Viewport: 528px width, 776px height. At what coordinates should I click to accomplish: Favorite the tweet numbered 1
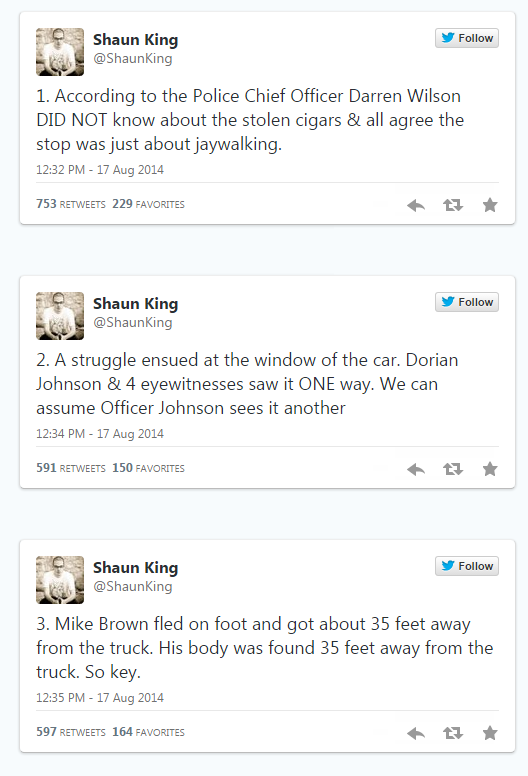click(490, 205)
